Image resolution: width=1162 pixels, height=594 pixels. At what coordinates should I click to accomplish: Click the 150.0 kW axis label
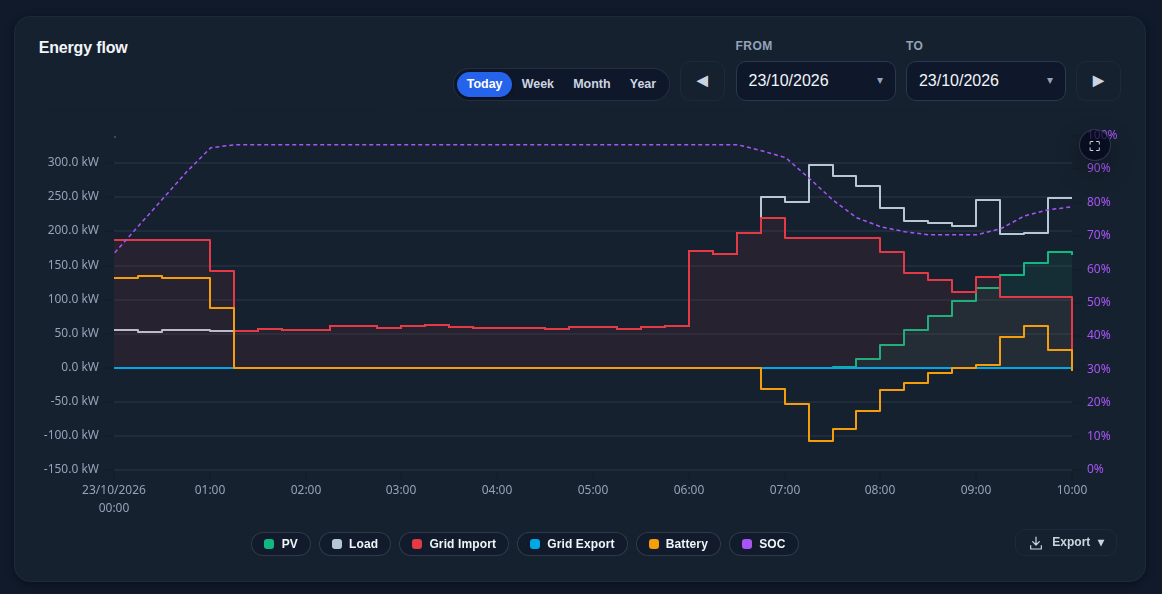point(73,265)
